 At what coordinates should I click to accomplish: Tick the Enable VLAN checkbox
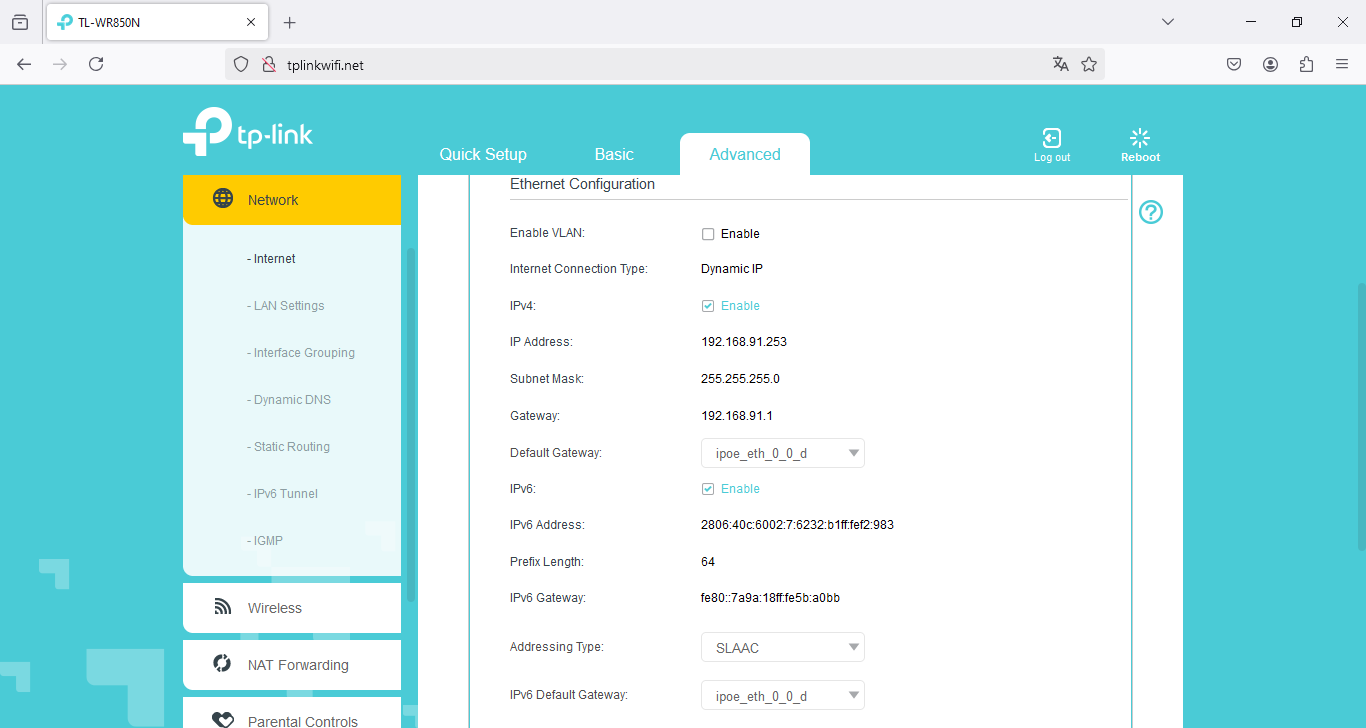pyautogui.click(x=708, y=234)
